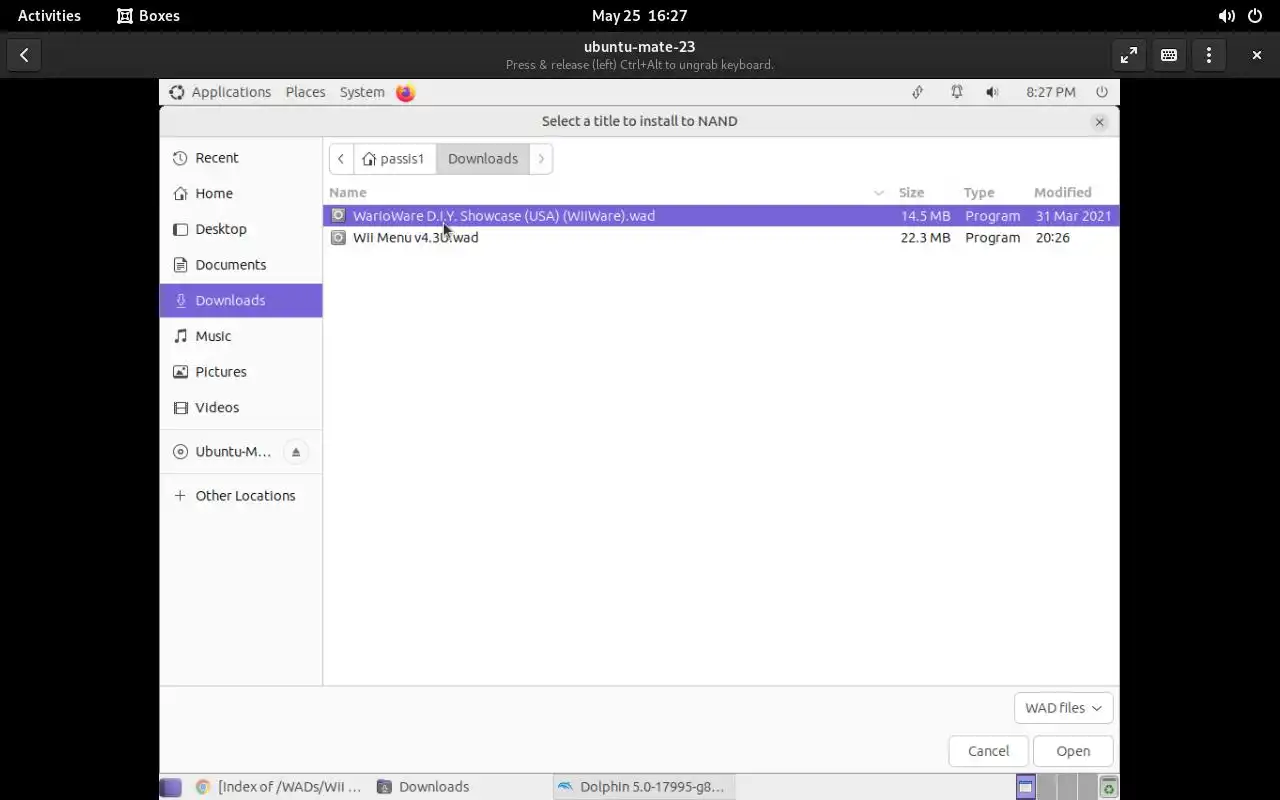Close the ubuntu-mate-23 Boxes window

pyautogui.click(x=1257, y=55)
